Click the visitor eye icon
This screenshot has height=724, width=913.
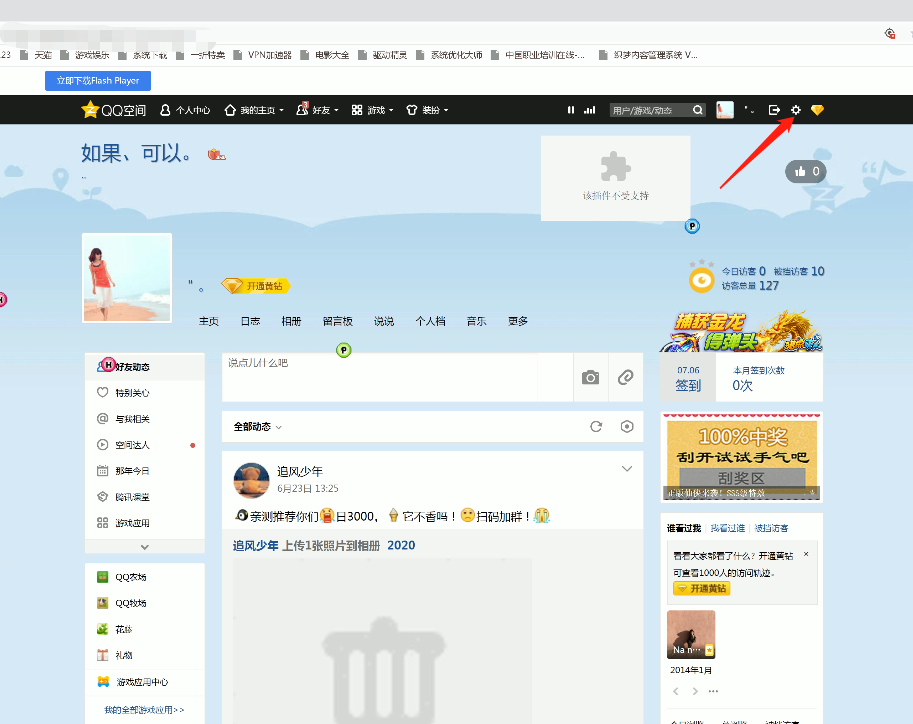(x=702, y=280)
